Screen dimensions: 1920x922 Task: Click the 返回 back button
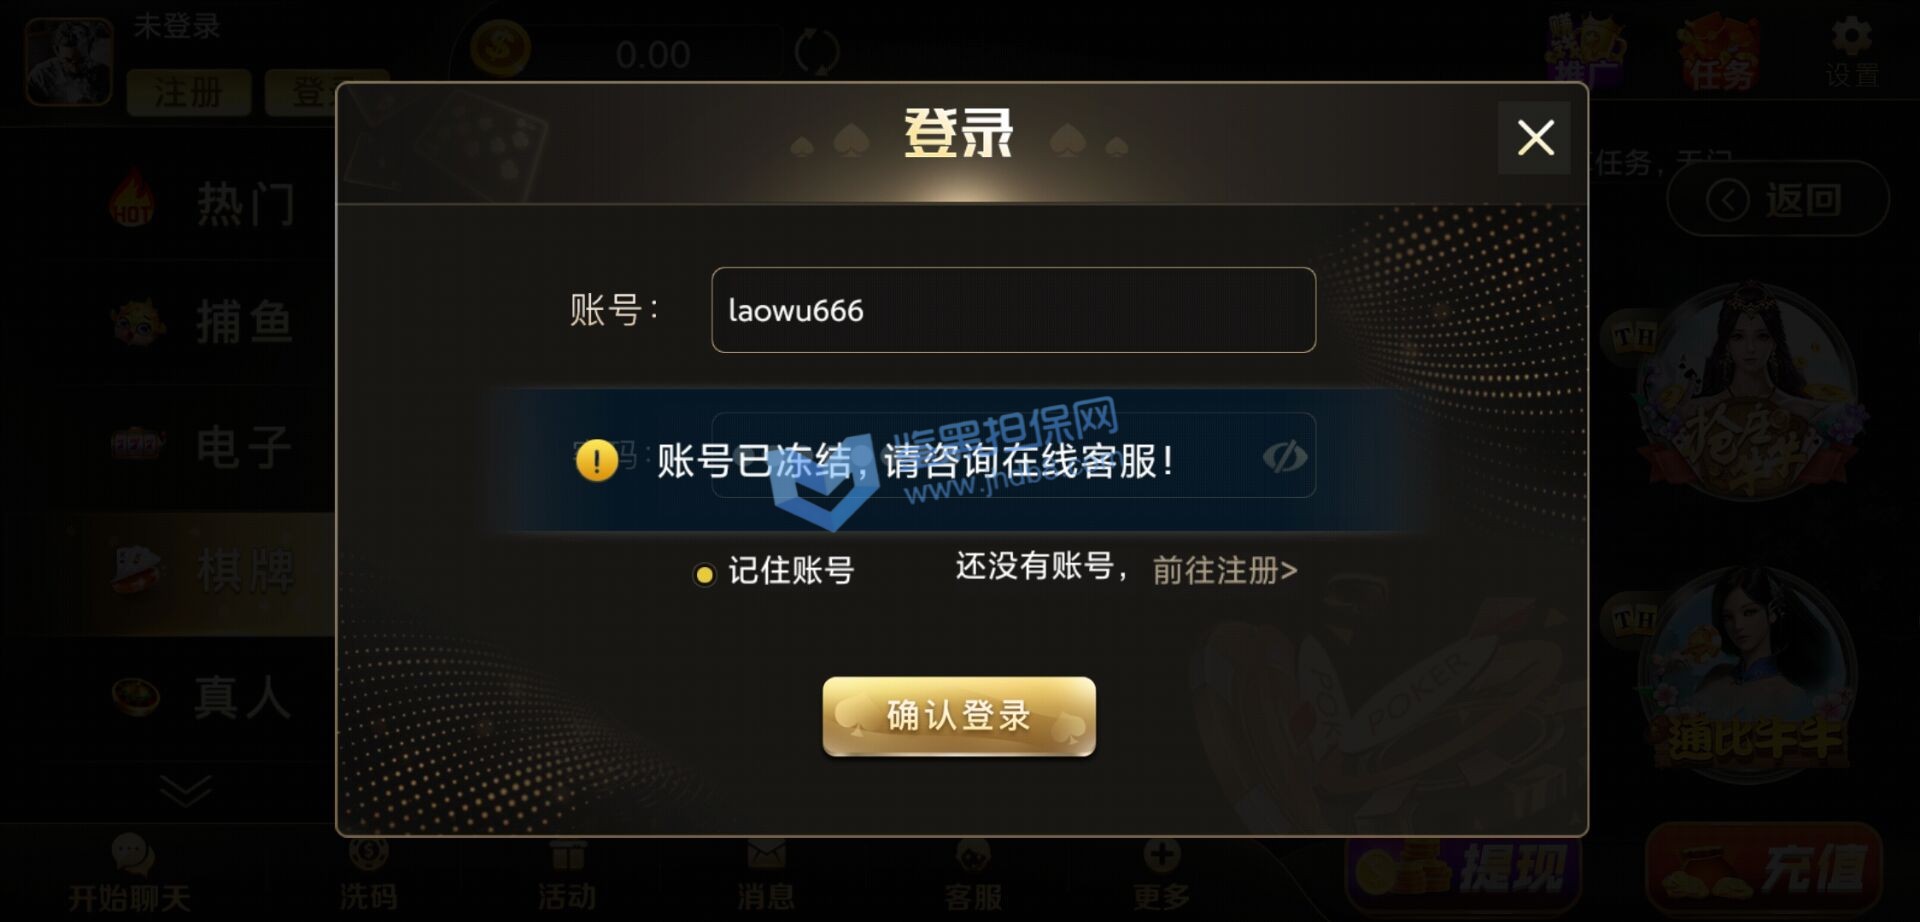click(1778, 199)
